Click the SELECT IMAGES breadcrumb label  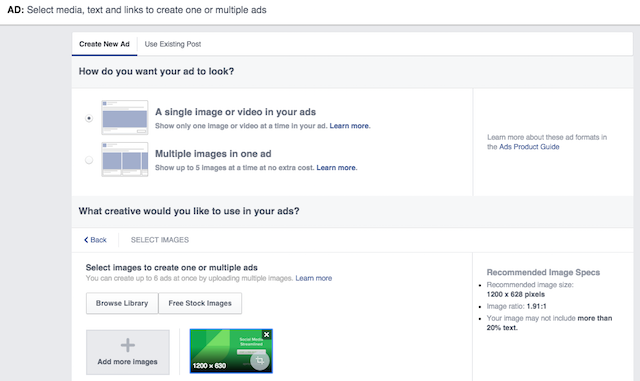tap(160, 240)
